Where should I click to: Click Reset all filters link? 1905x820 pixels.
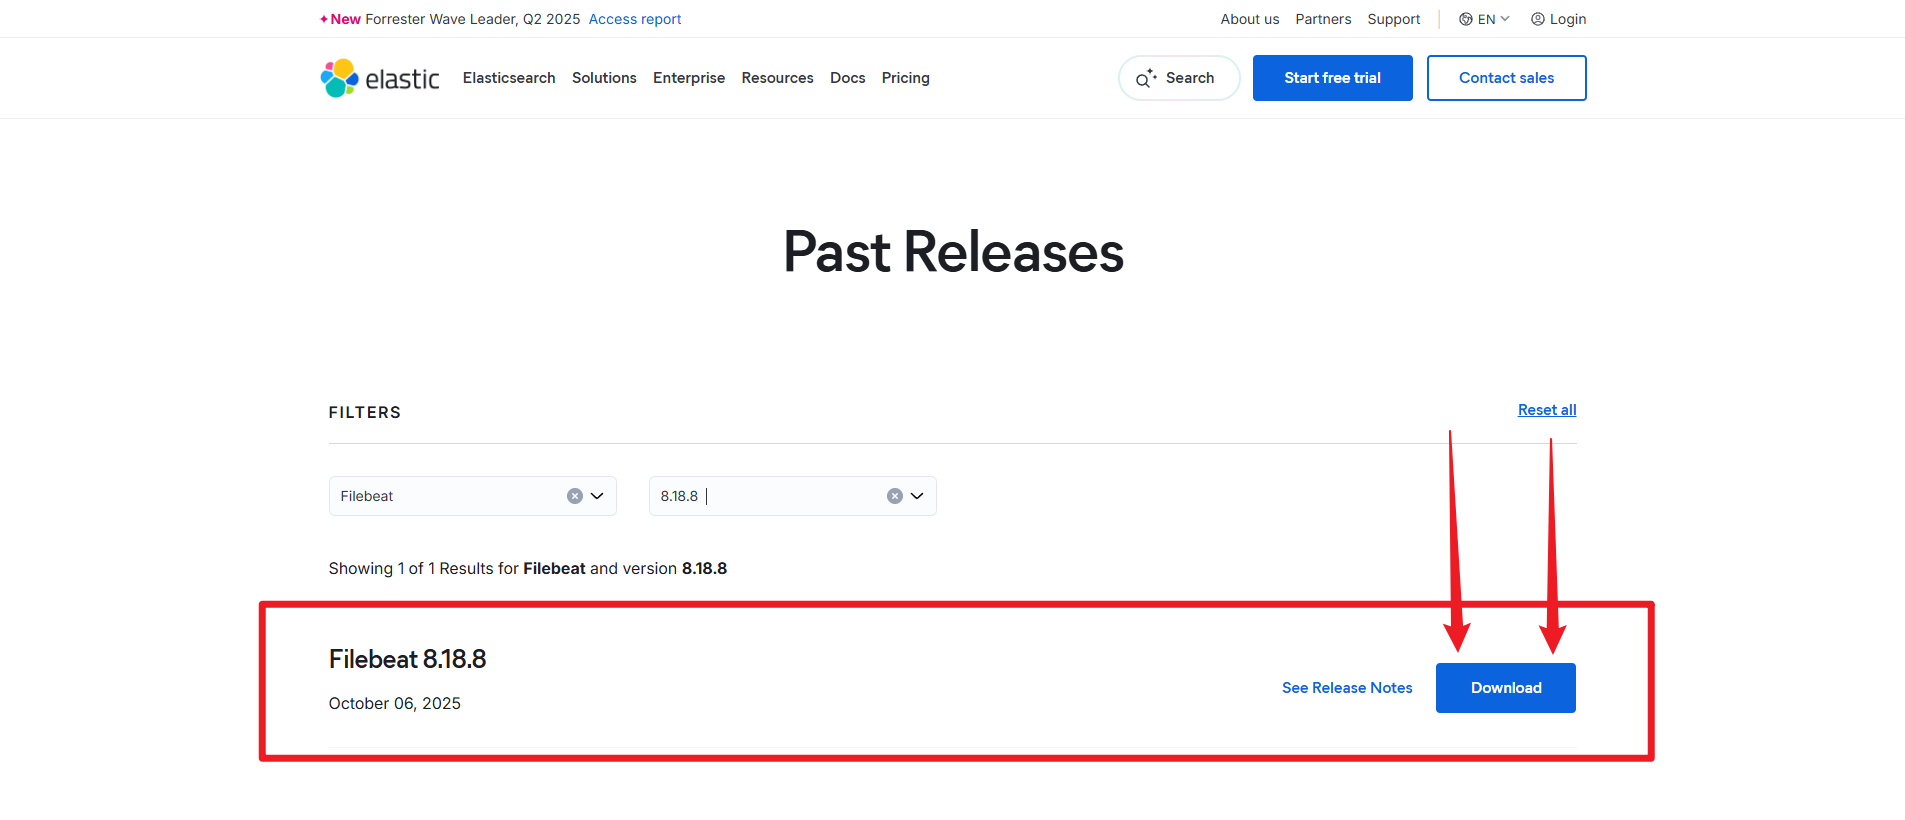(1547, 410)
